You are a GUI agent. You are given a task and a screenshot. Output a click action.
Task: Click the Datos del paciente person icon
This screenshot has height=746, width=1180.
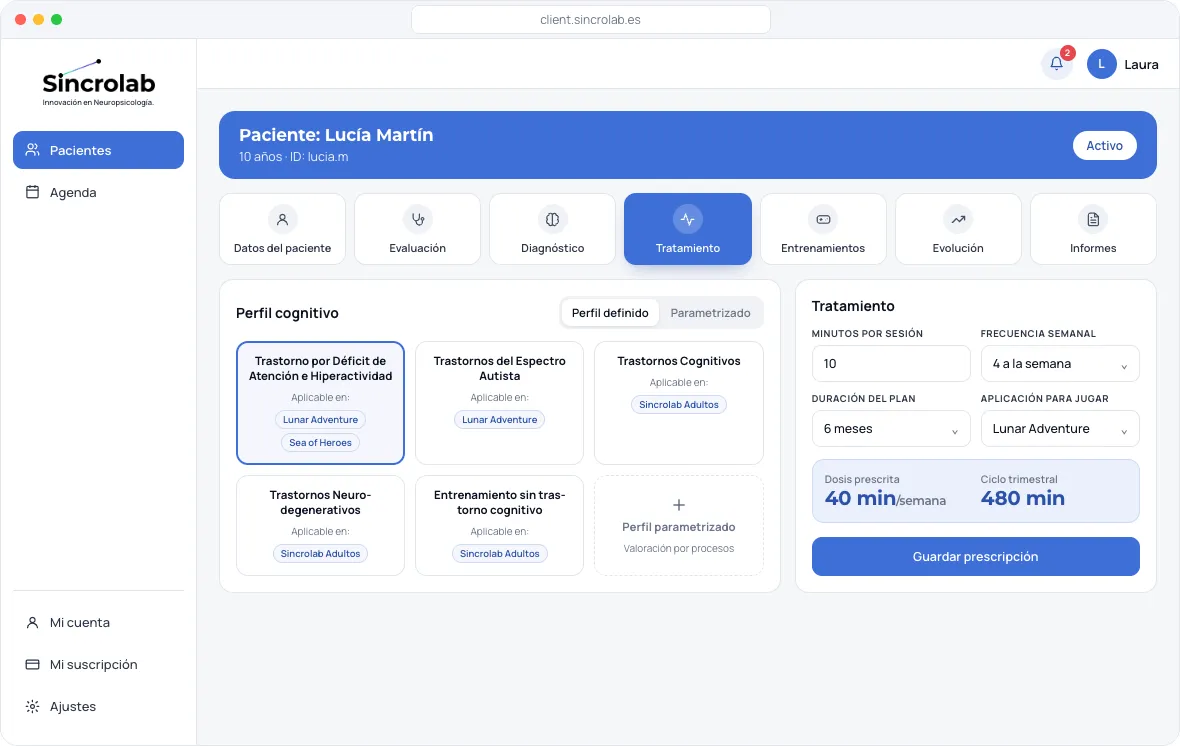point(282,219)
